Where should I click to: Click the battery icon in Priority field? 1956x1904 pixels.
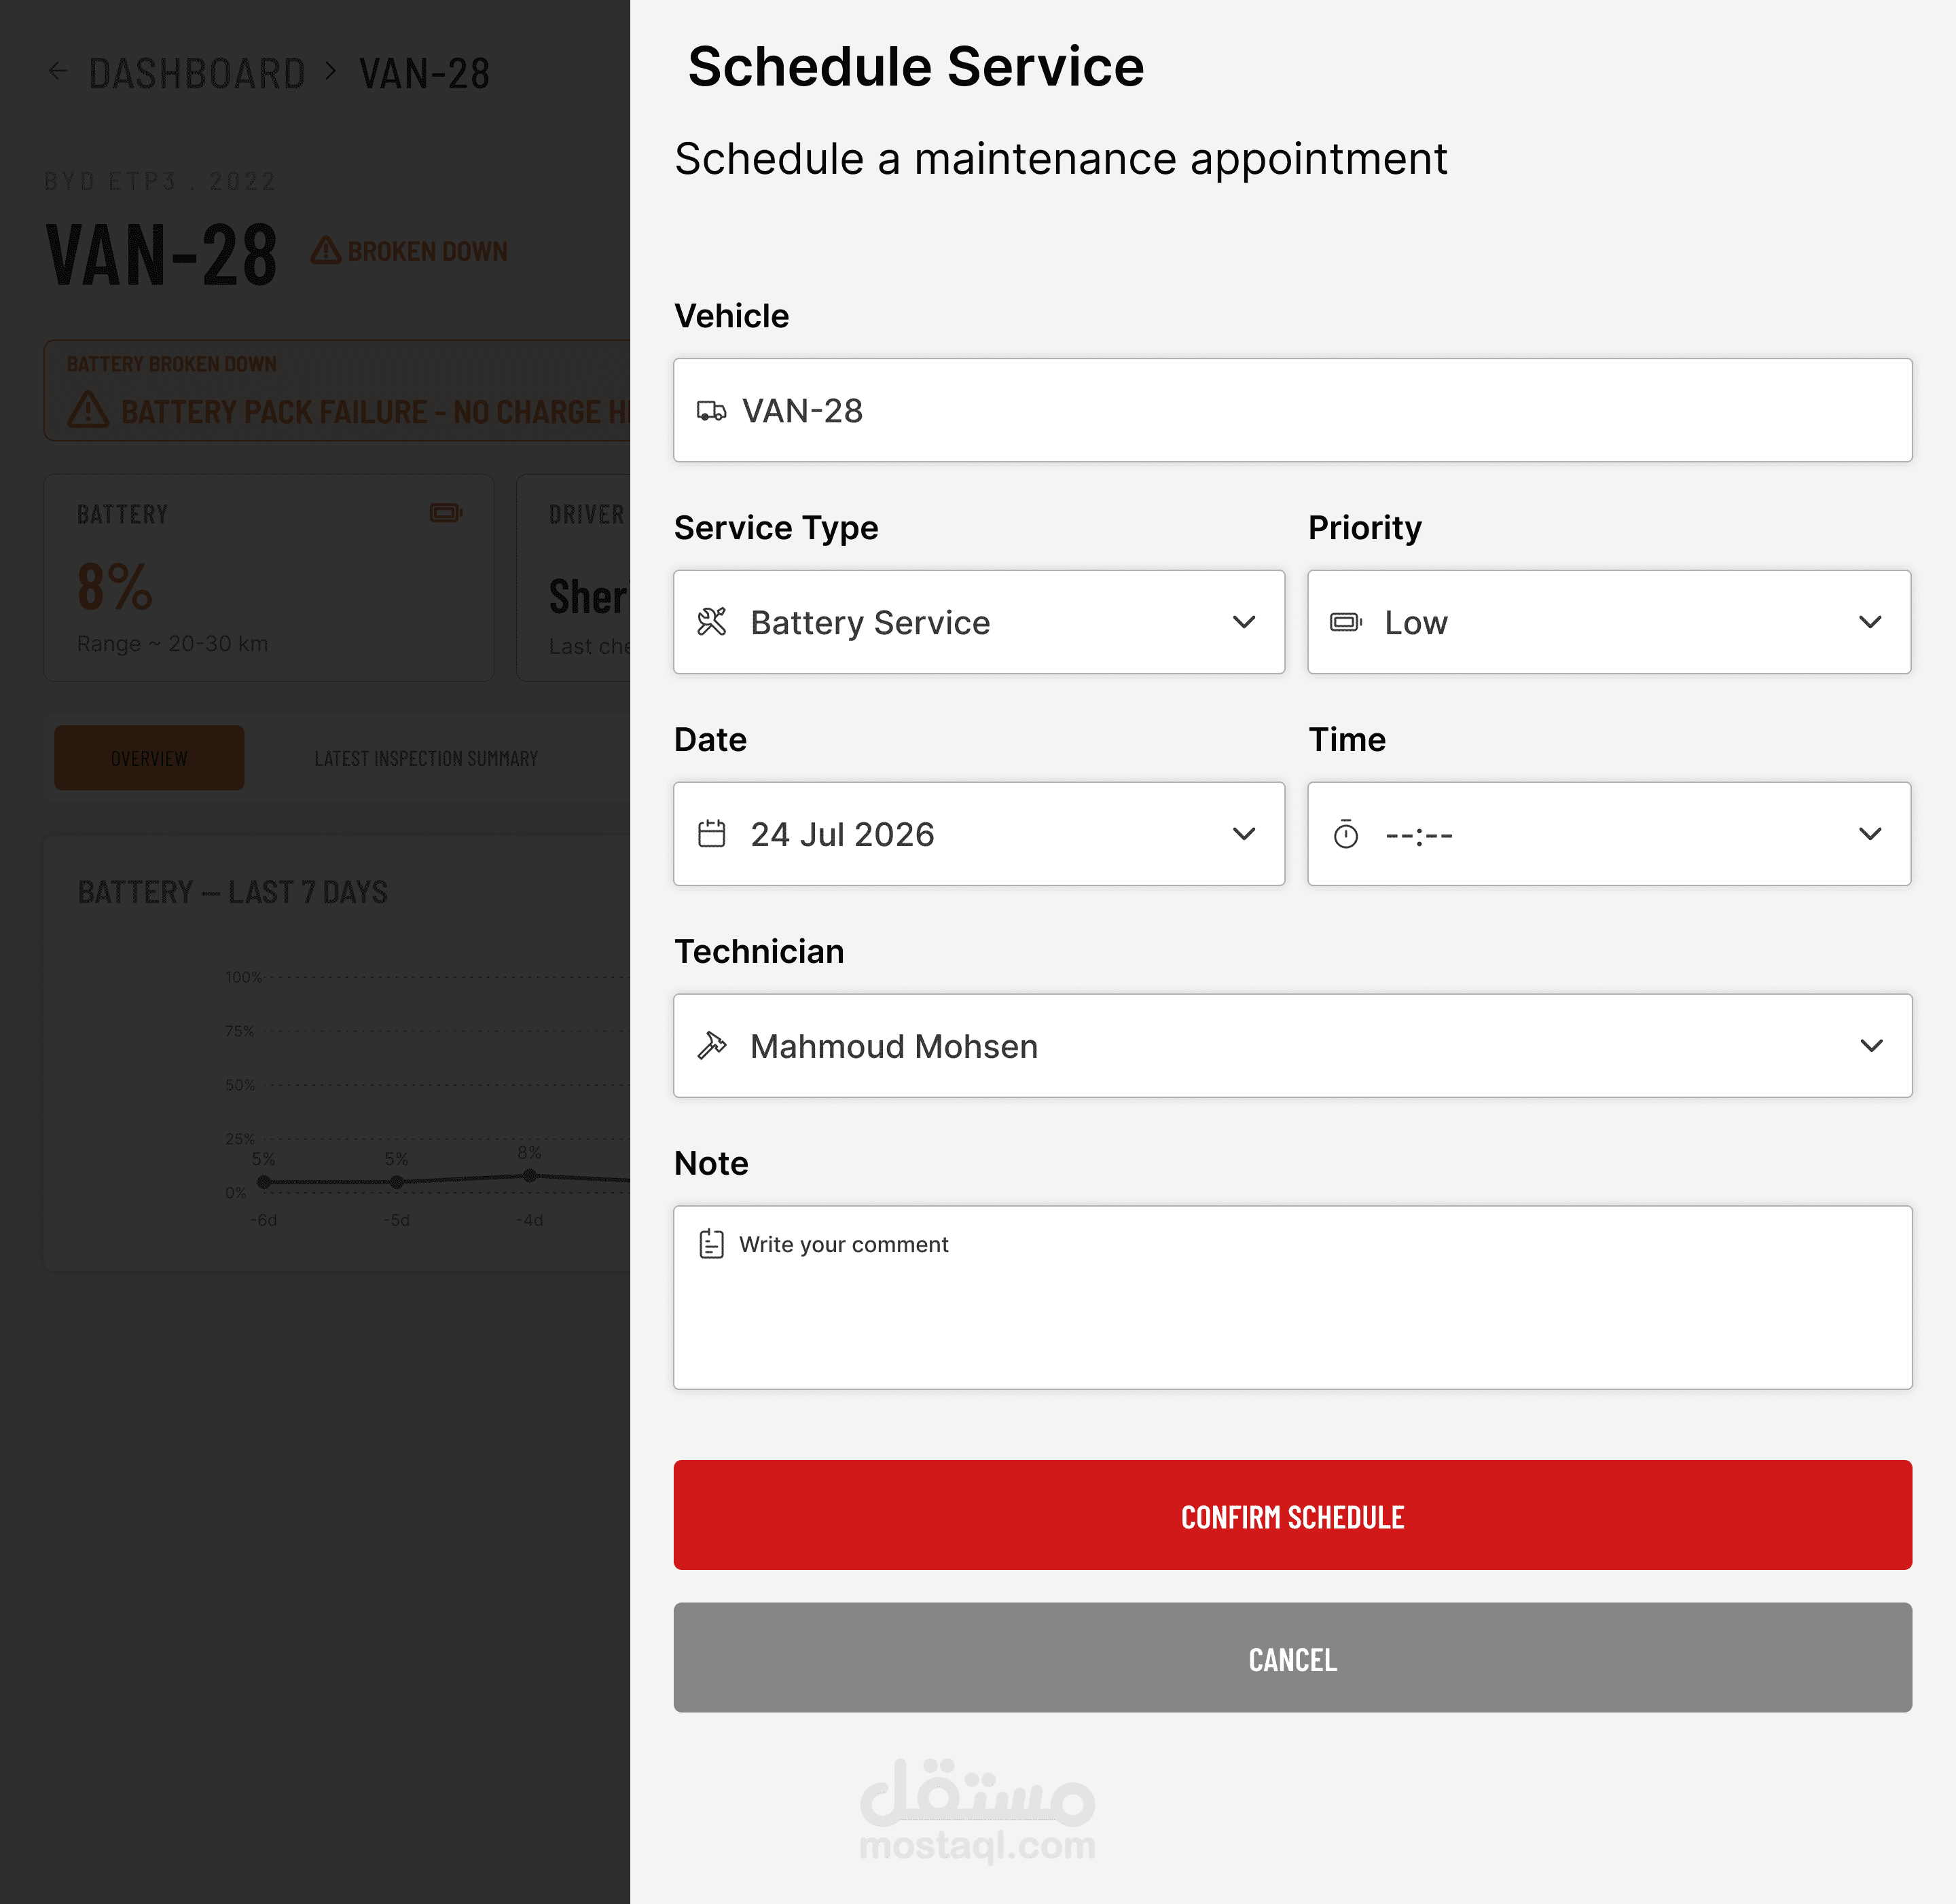pyautogui.click(x=1346, y=622)
